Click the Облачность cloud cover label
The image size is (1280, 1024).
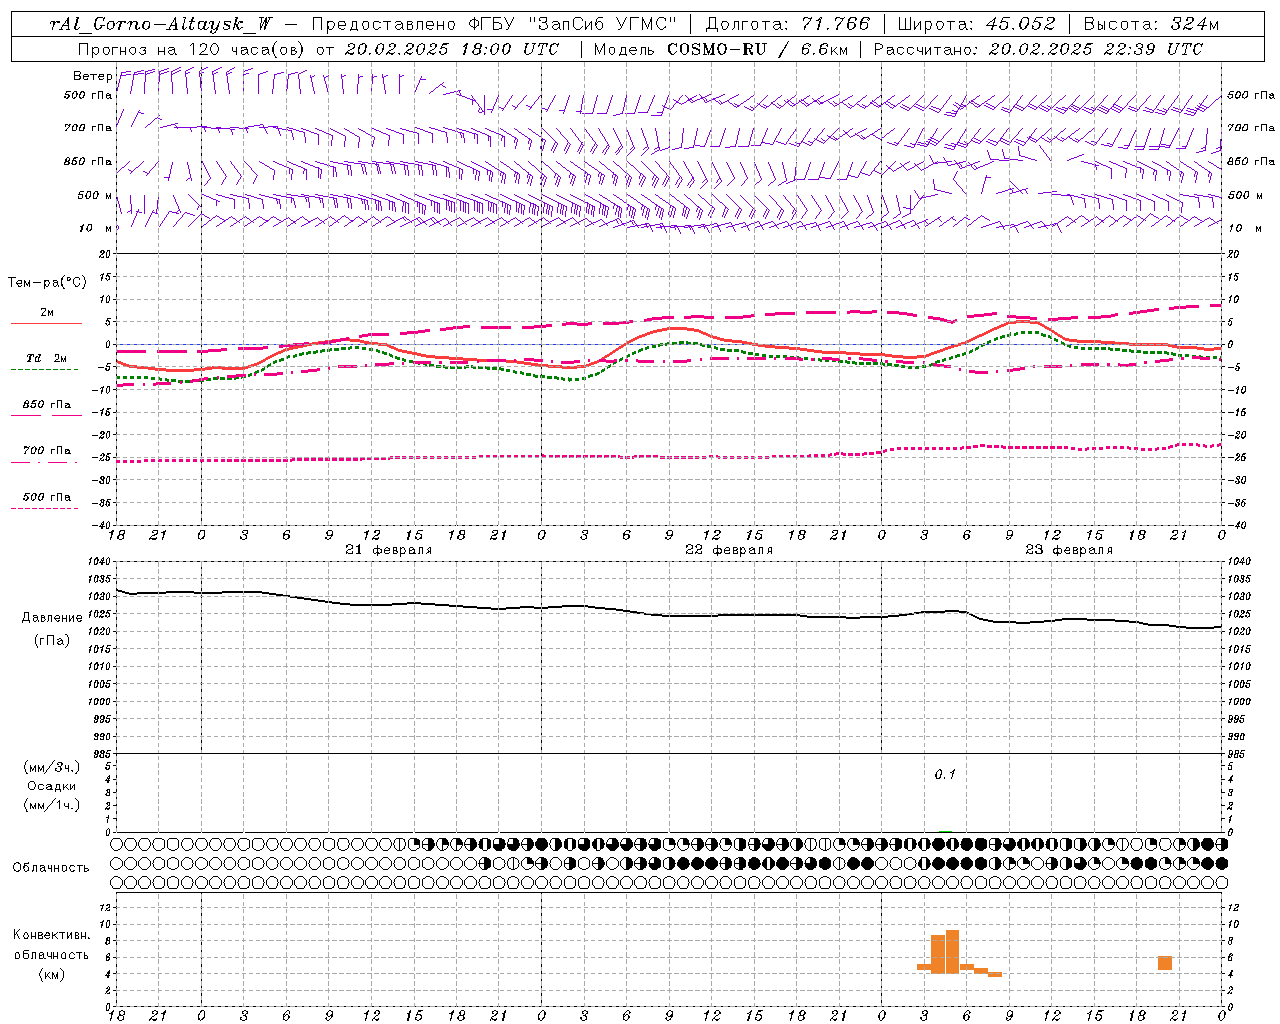(x=51, y=868)
